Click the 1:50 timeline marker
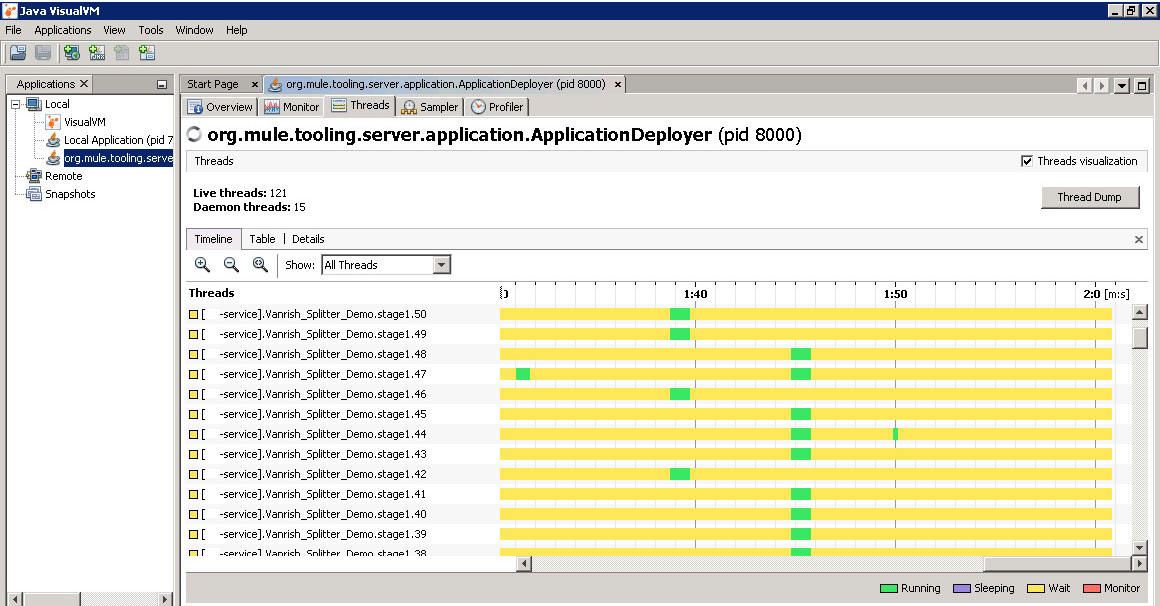This screenshot has width=1160, height=606. (x=895, y=294)
